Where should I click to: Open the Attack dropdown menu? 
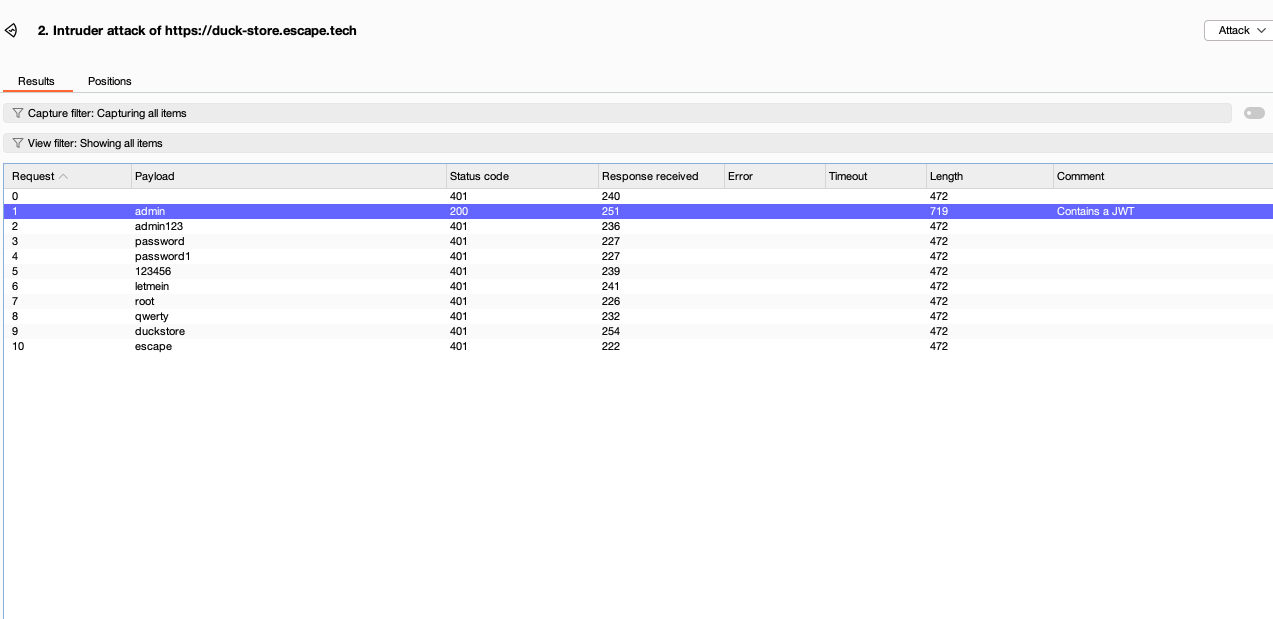(x=1237, y=30)
